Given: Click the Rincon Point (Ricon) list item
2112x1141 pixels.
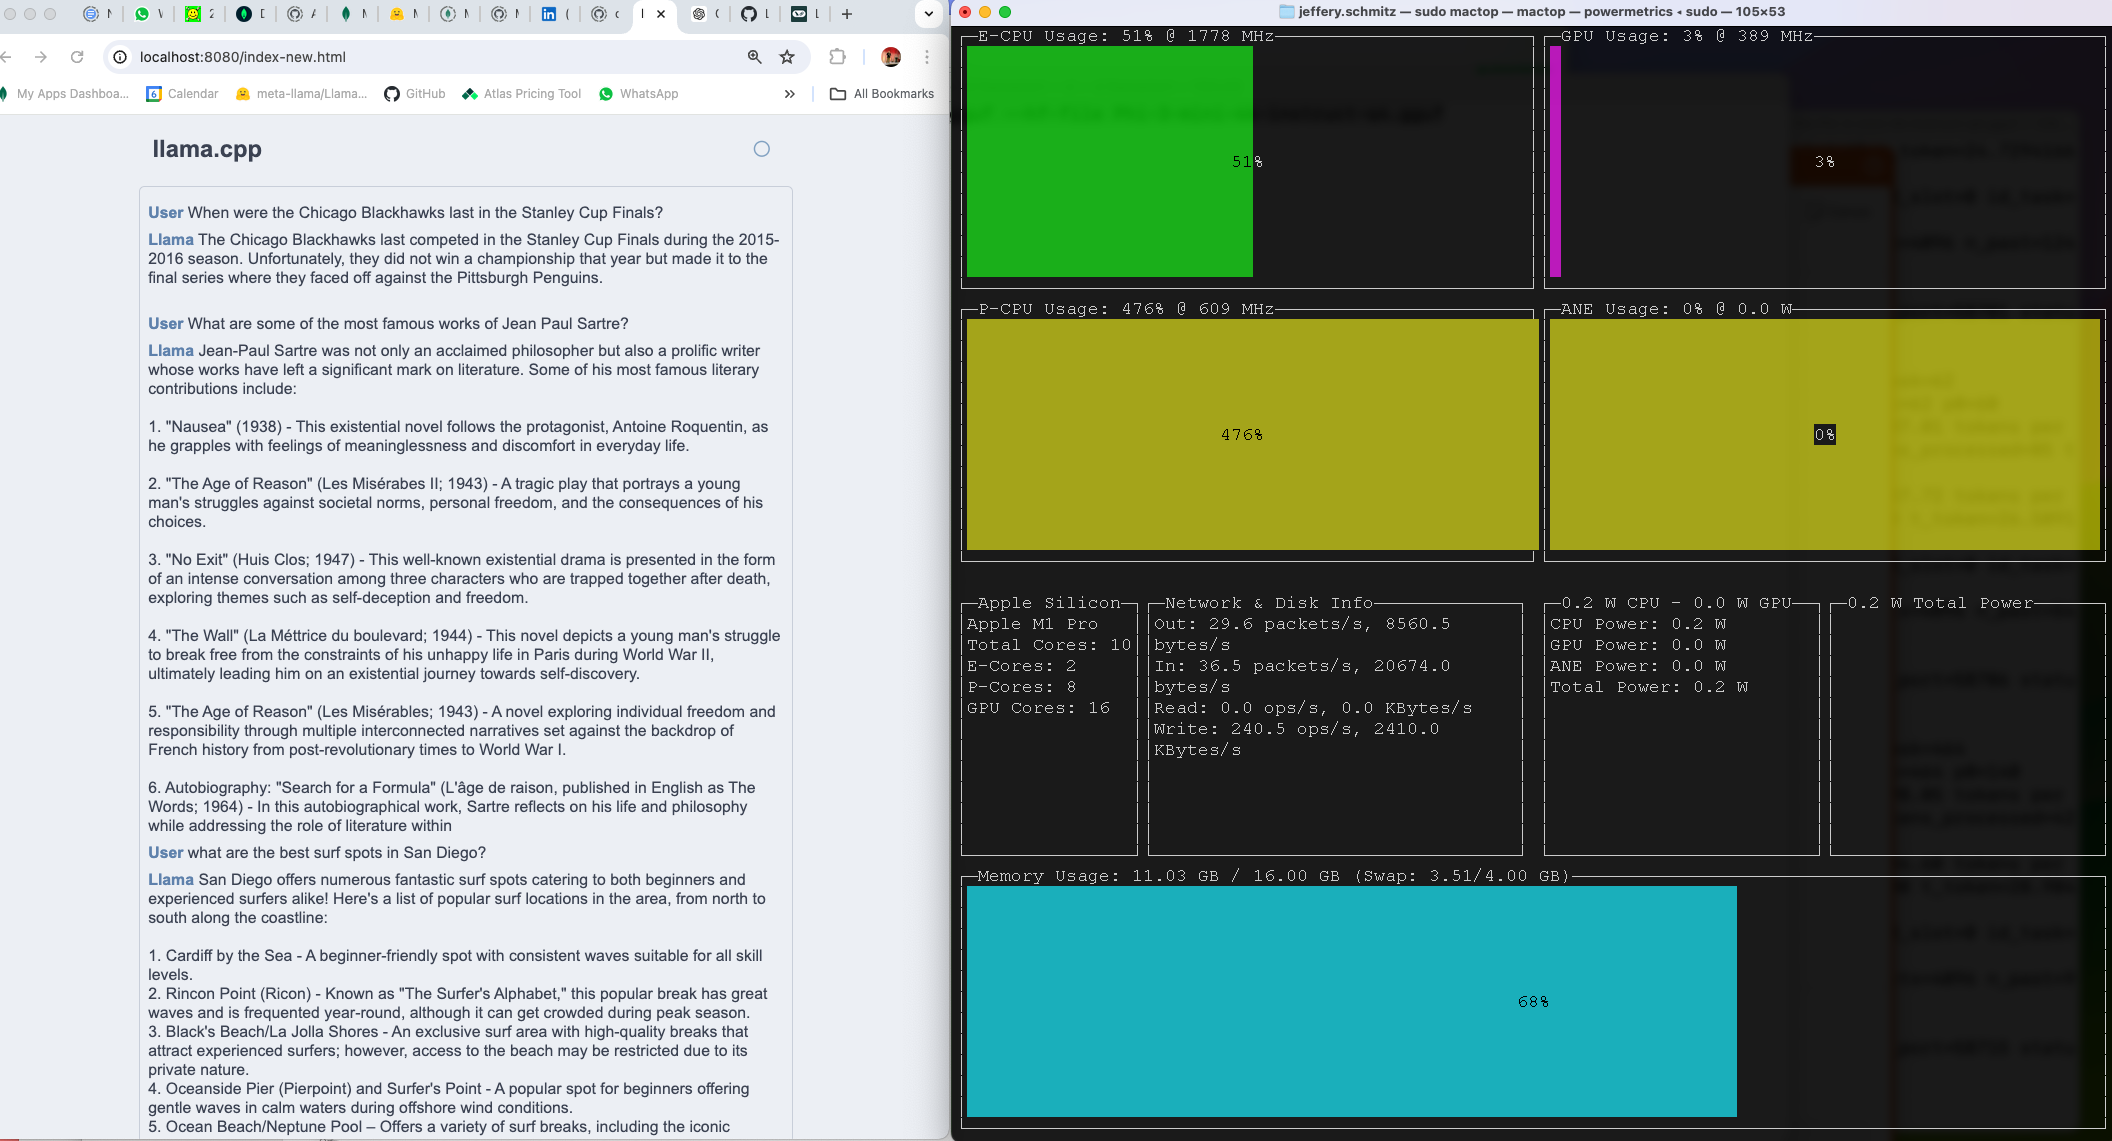Looking at the screenshot, I should (458, 1003).
